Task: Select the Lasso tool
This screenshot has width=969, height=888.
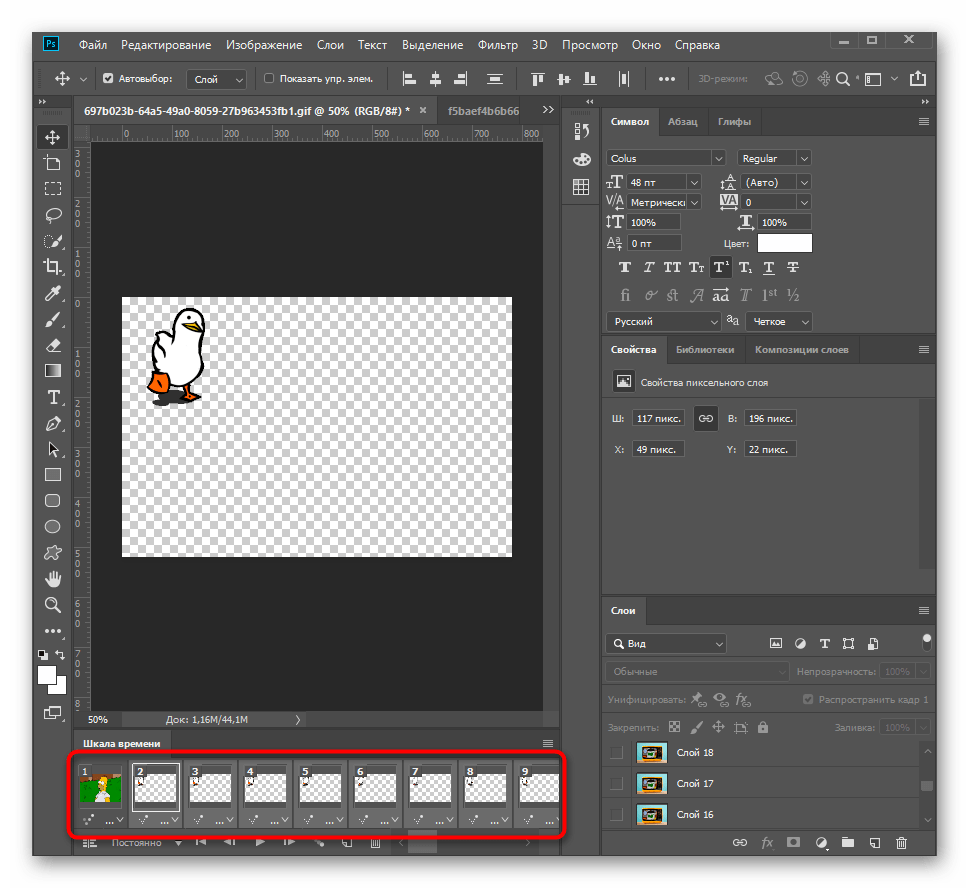Action: pyautogui.click(x=53, y=214)
